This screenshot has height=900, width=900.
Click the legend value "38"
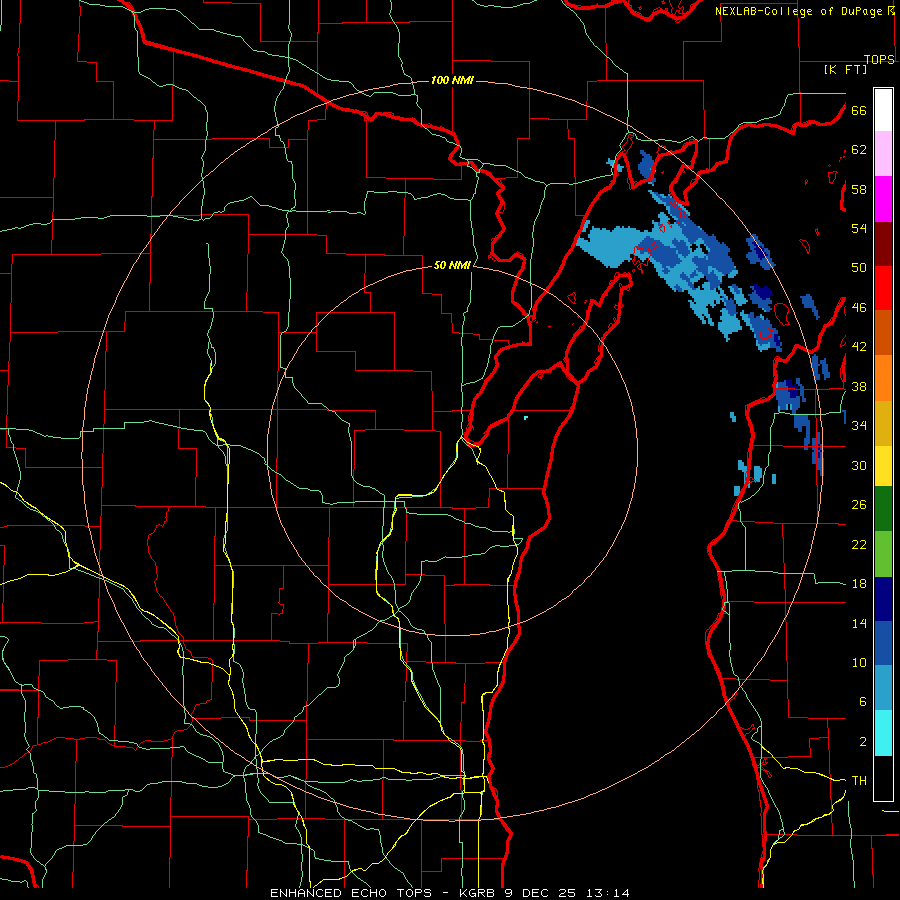coord(859,386)
